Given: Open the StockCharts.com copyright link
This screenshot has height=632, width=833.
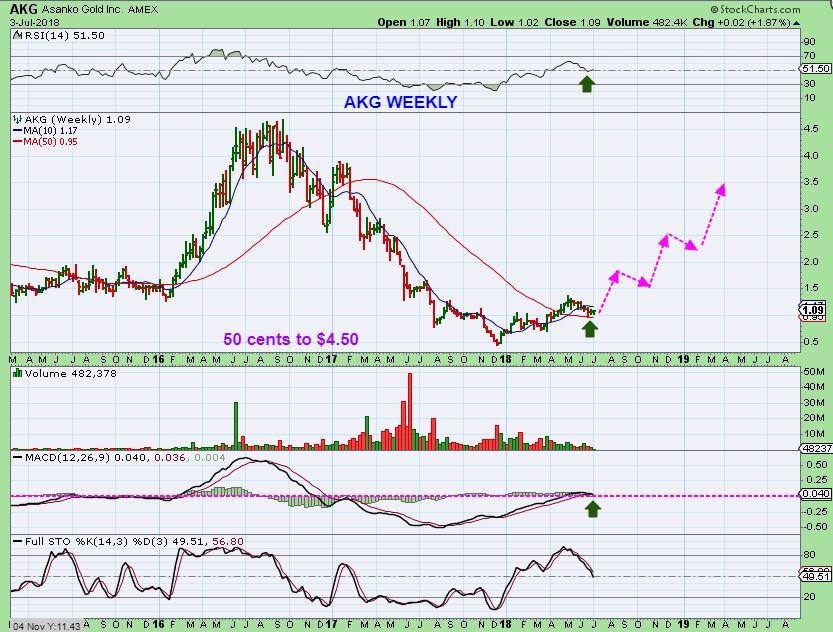Looking at the screenshot, I should pyautogui.click(x=755, y=10).
